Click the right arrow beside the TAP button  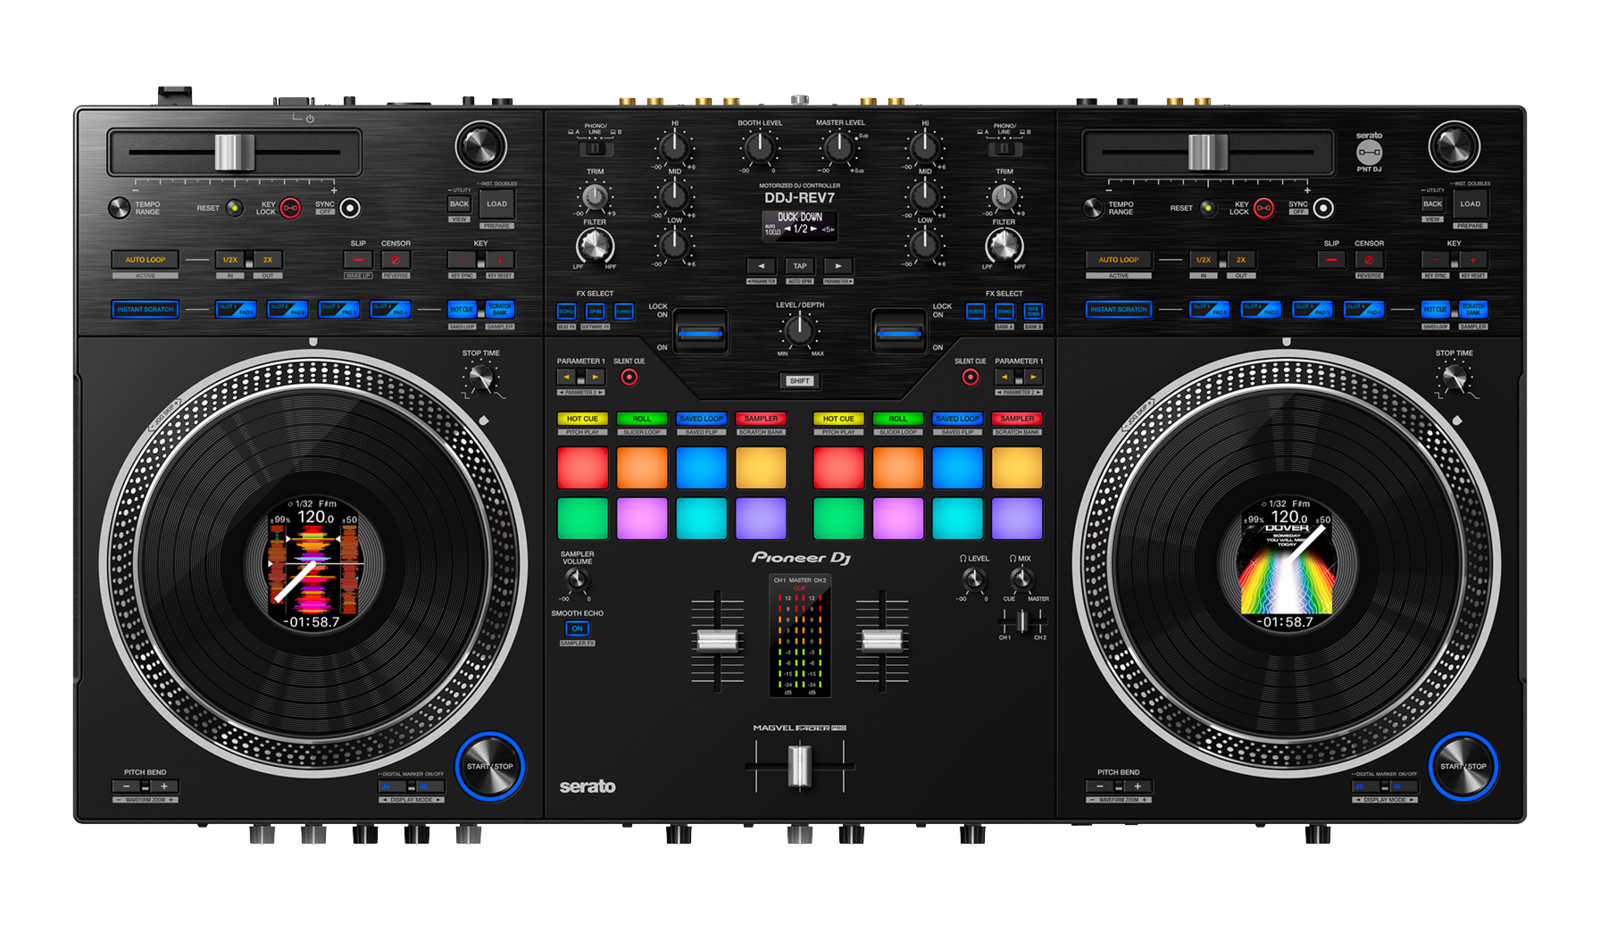click(x=838, y=266)
